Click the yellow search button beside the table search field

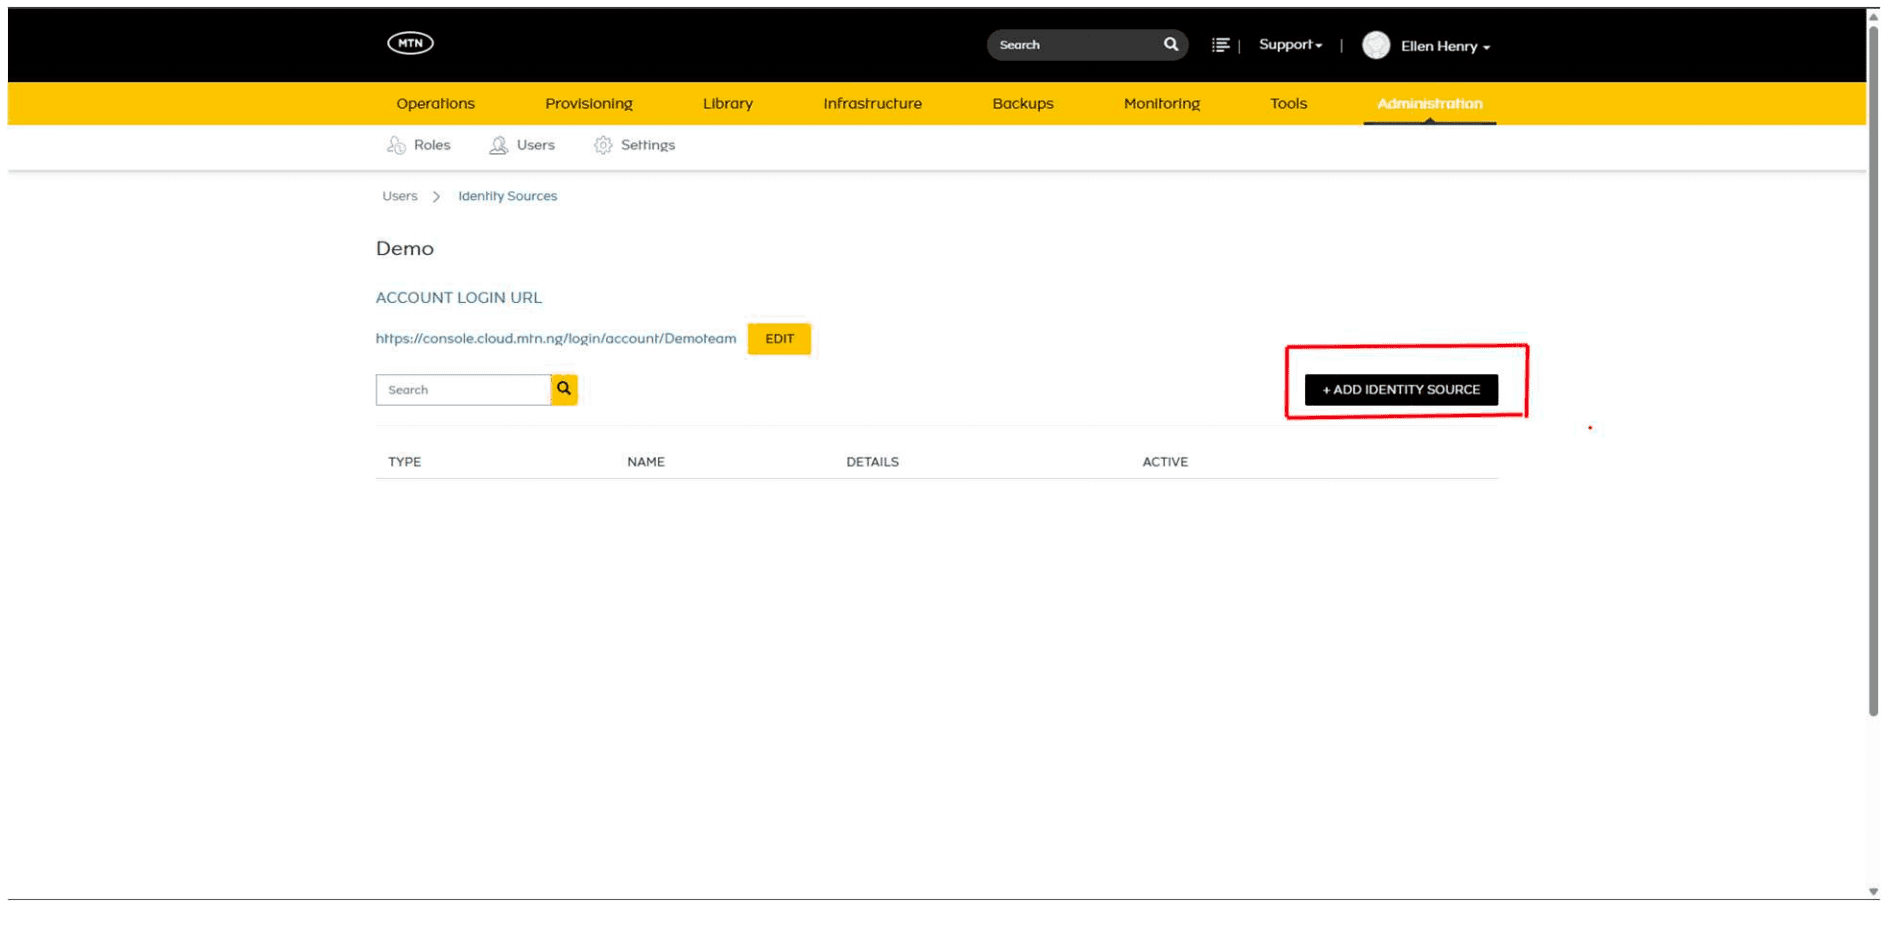coord(564,389)
